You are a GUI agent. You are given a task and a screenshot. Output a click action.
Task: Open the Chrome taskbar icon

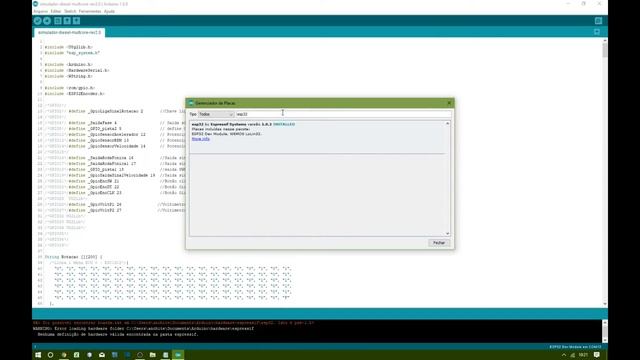(x=64, y=355)
